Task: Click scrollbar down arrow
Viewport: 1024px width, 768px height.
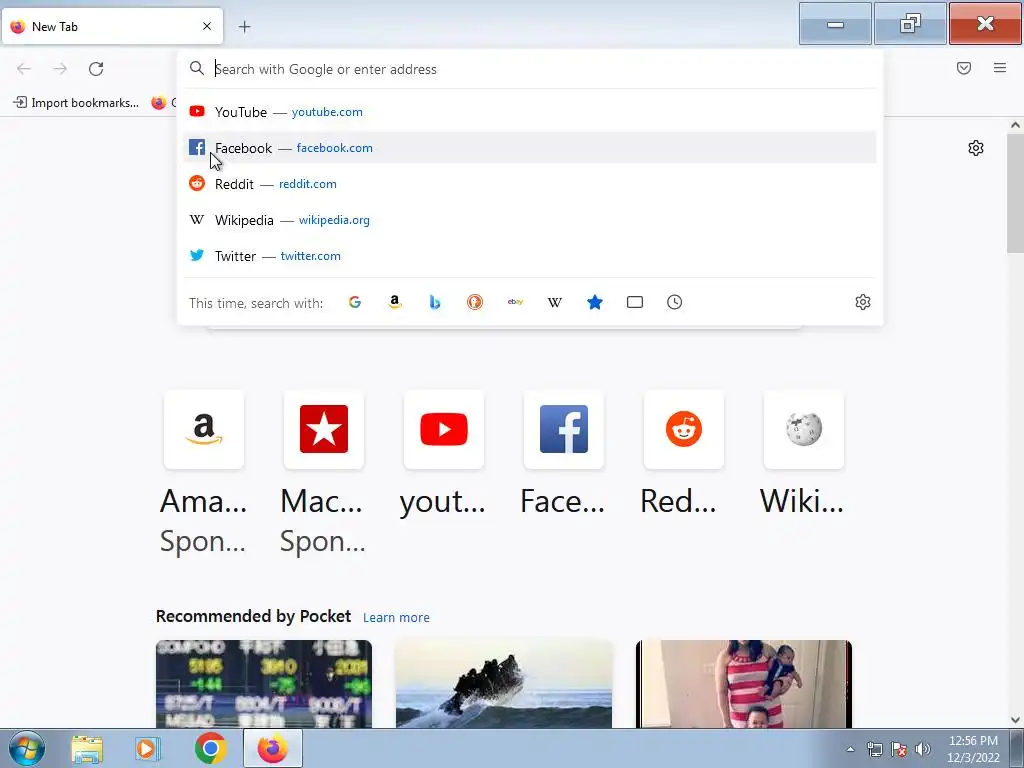Action: tap(1015, 720)
